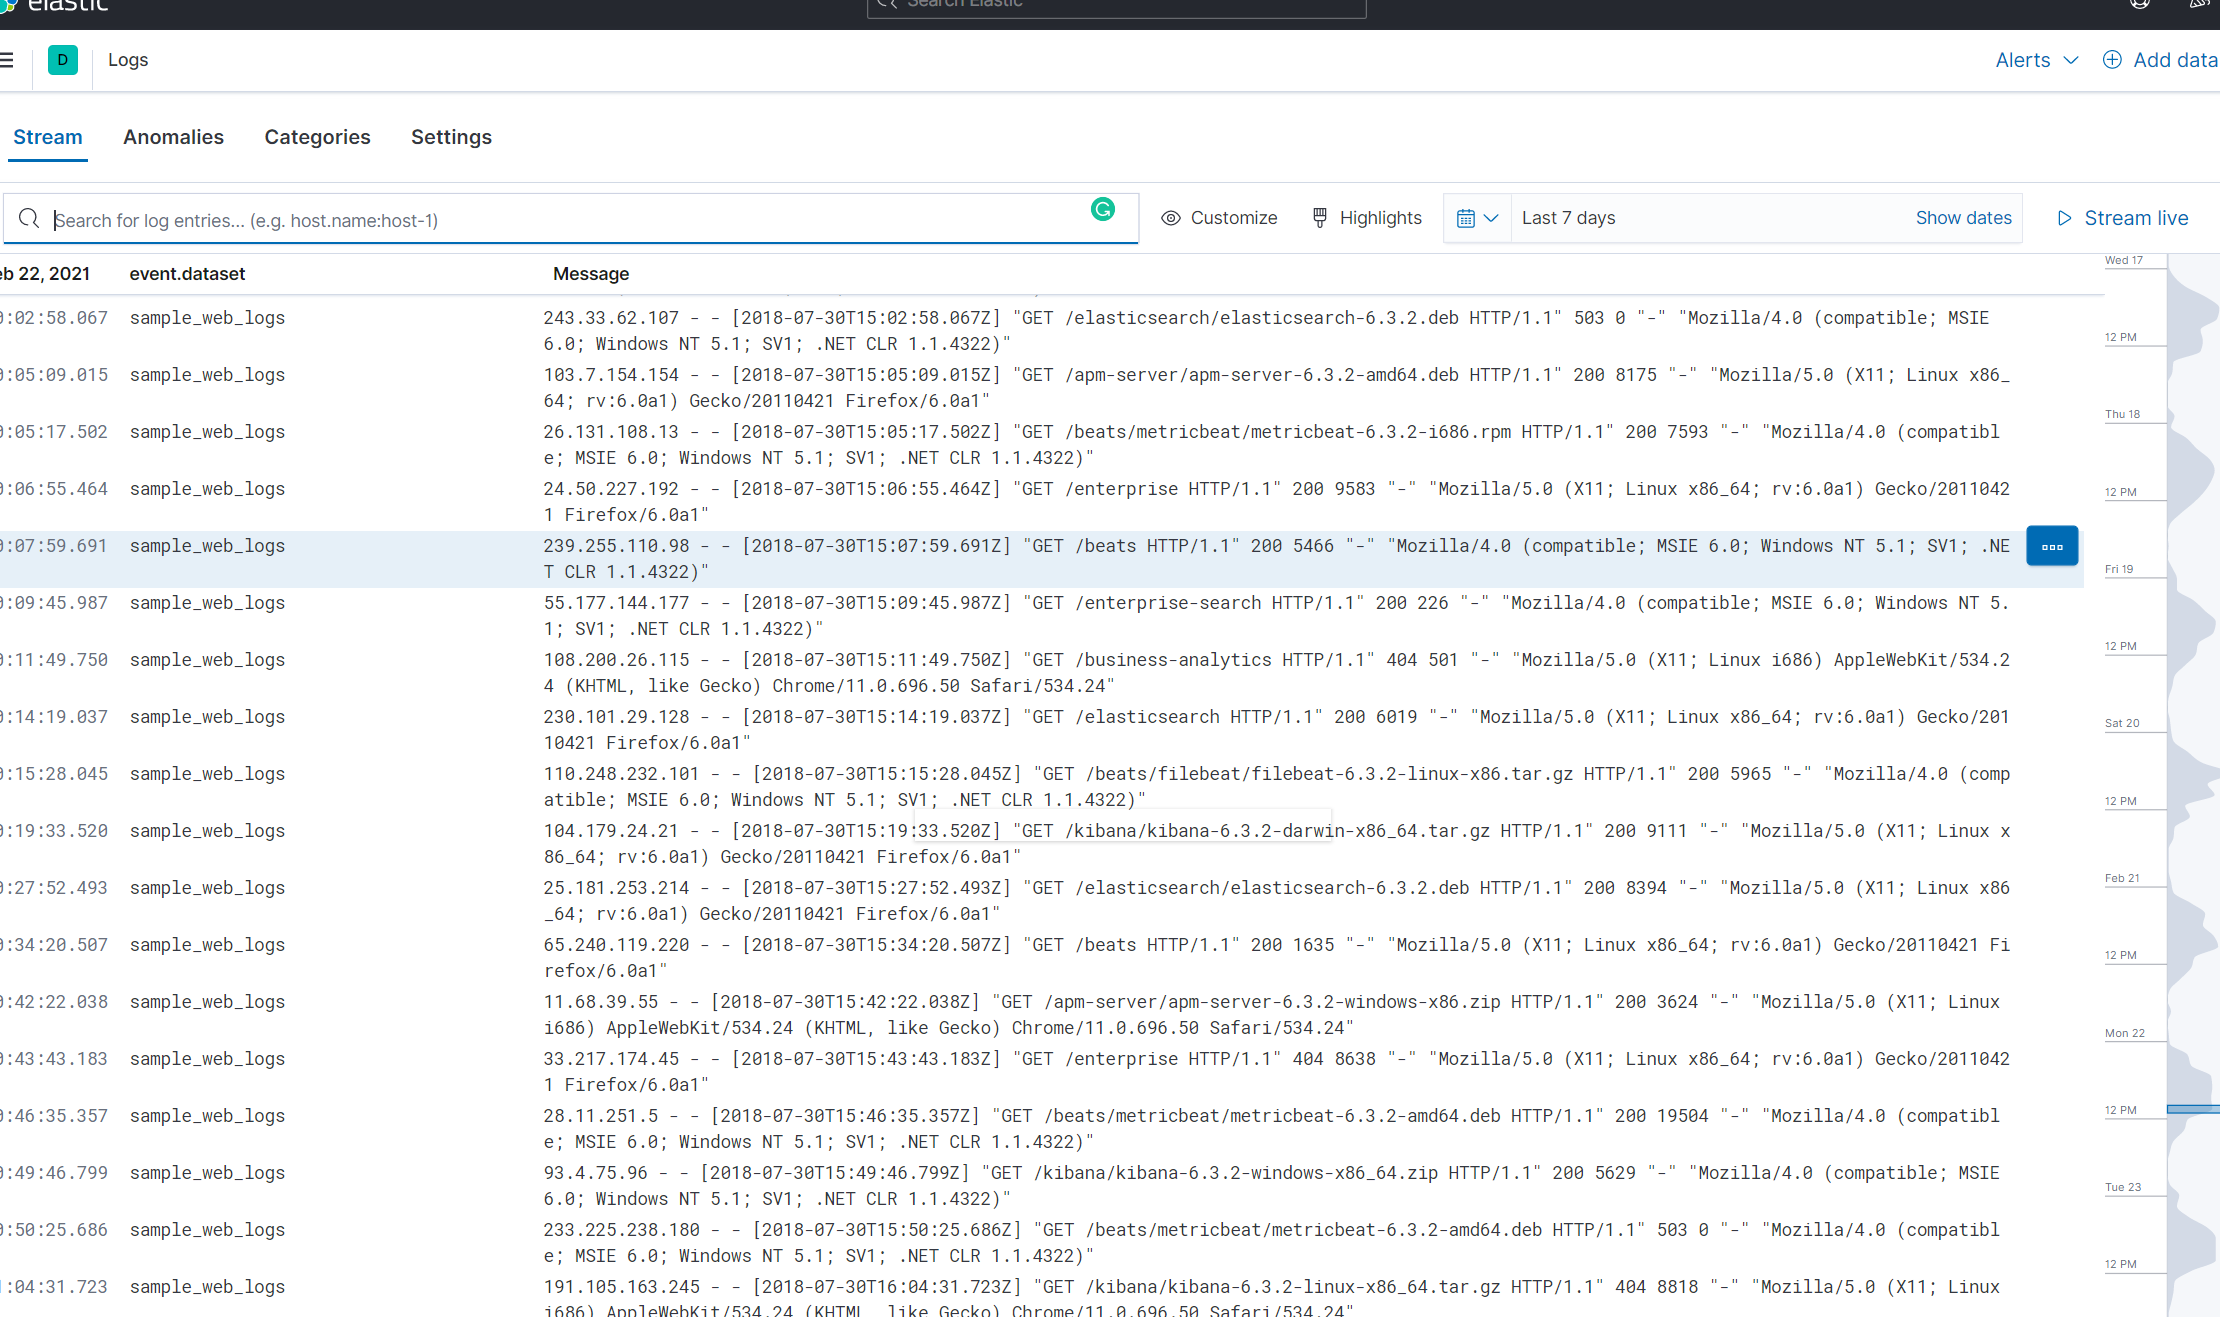Image resolution: width=2220 pixels, height=1317 pixels.
Task: Click the Elastic global search icon
Action: tap(887, 3)
